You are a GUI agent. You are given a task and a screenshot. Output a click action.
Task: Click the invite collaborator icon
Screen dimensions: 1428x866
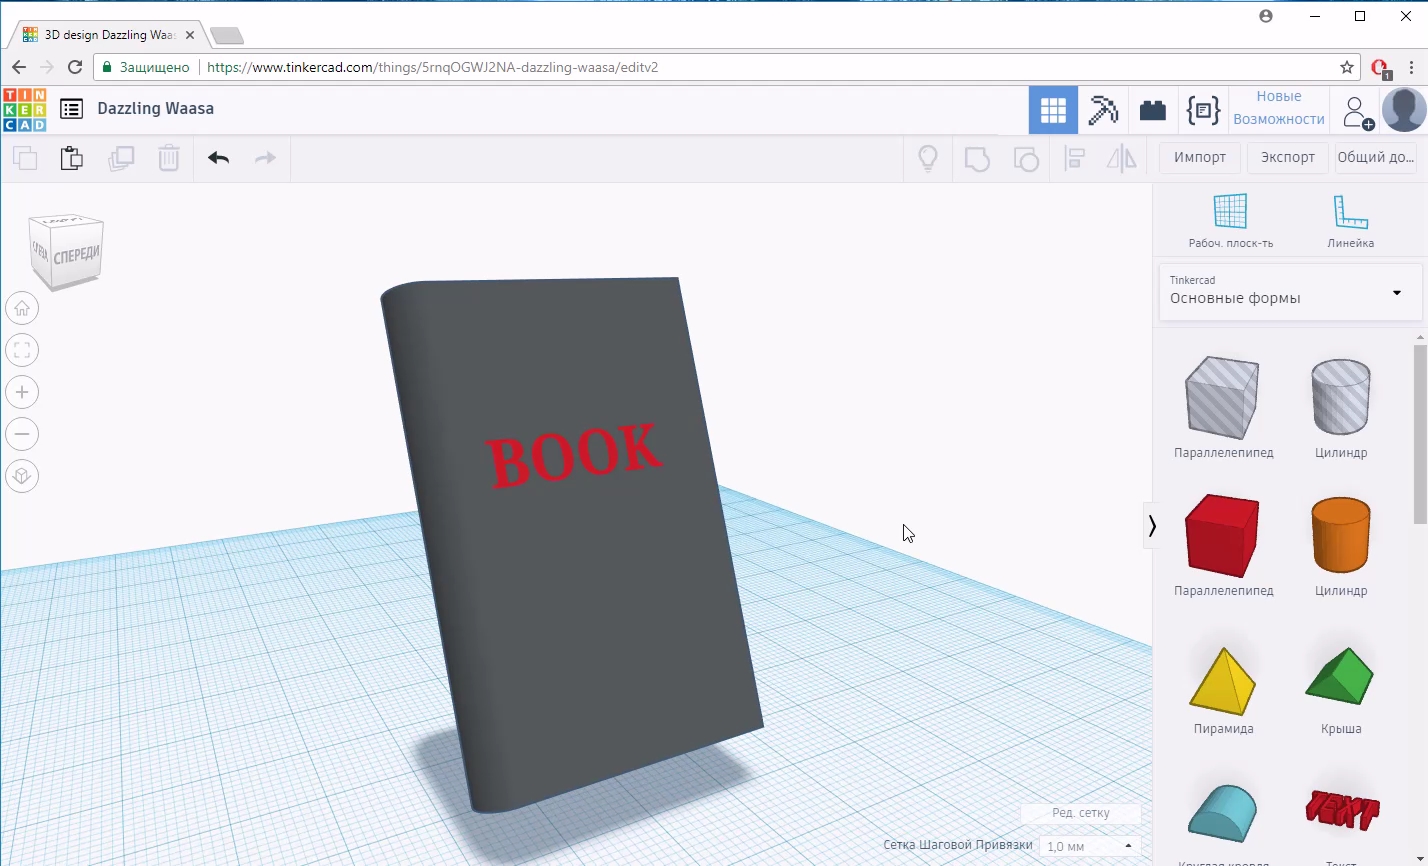(x=1356, y=111)
